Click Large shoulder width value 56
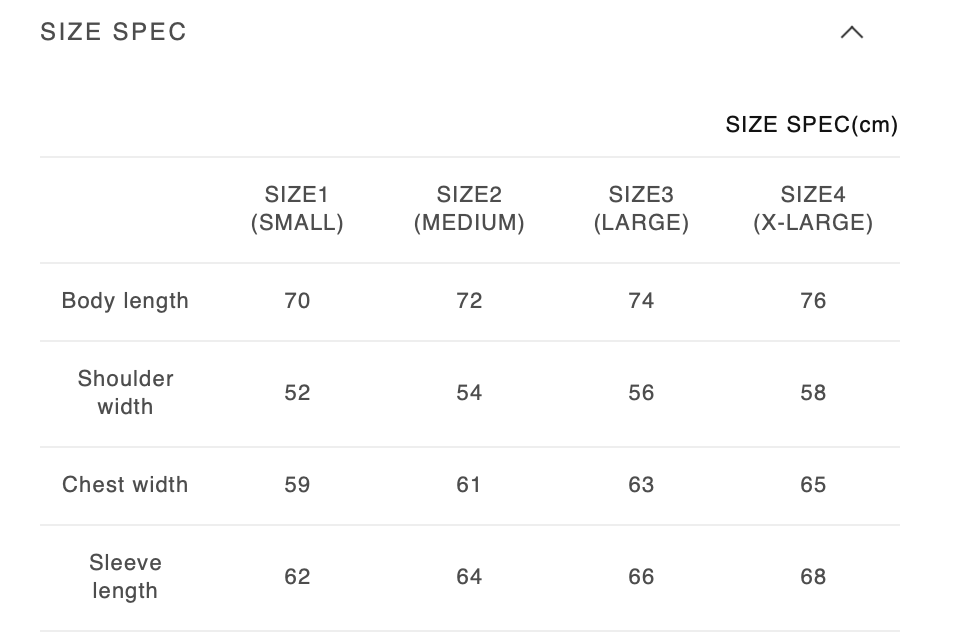The image size is (974, 636). tap(641, 393)
